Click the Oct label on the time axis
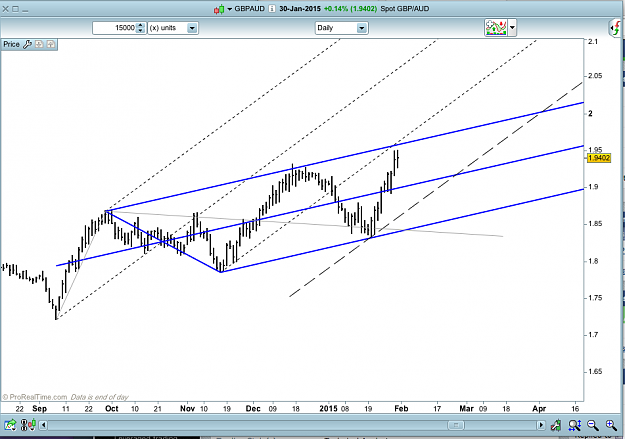Screen dimensions: 625x439 coord(112,409)
